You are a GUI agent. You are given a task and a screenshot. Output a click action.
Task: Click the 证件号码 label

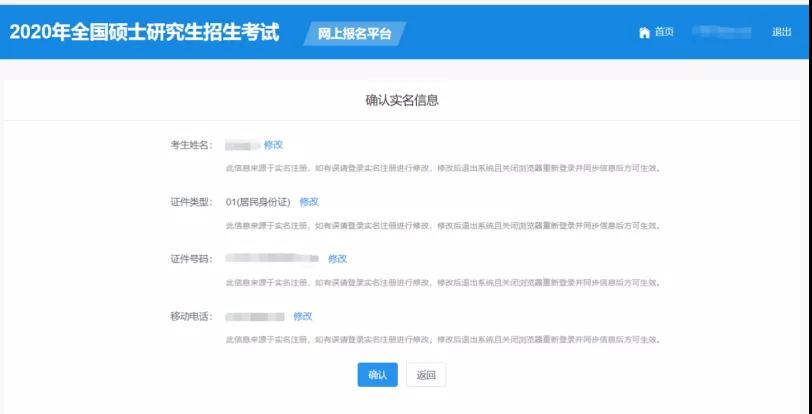pos(192,259)
